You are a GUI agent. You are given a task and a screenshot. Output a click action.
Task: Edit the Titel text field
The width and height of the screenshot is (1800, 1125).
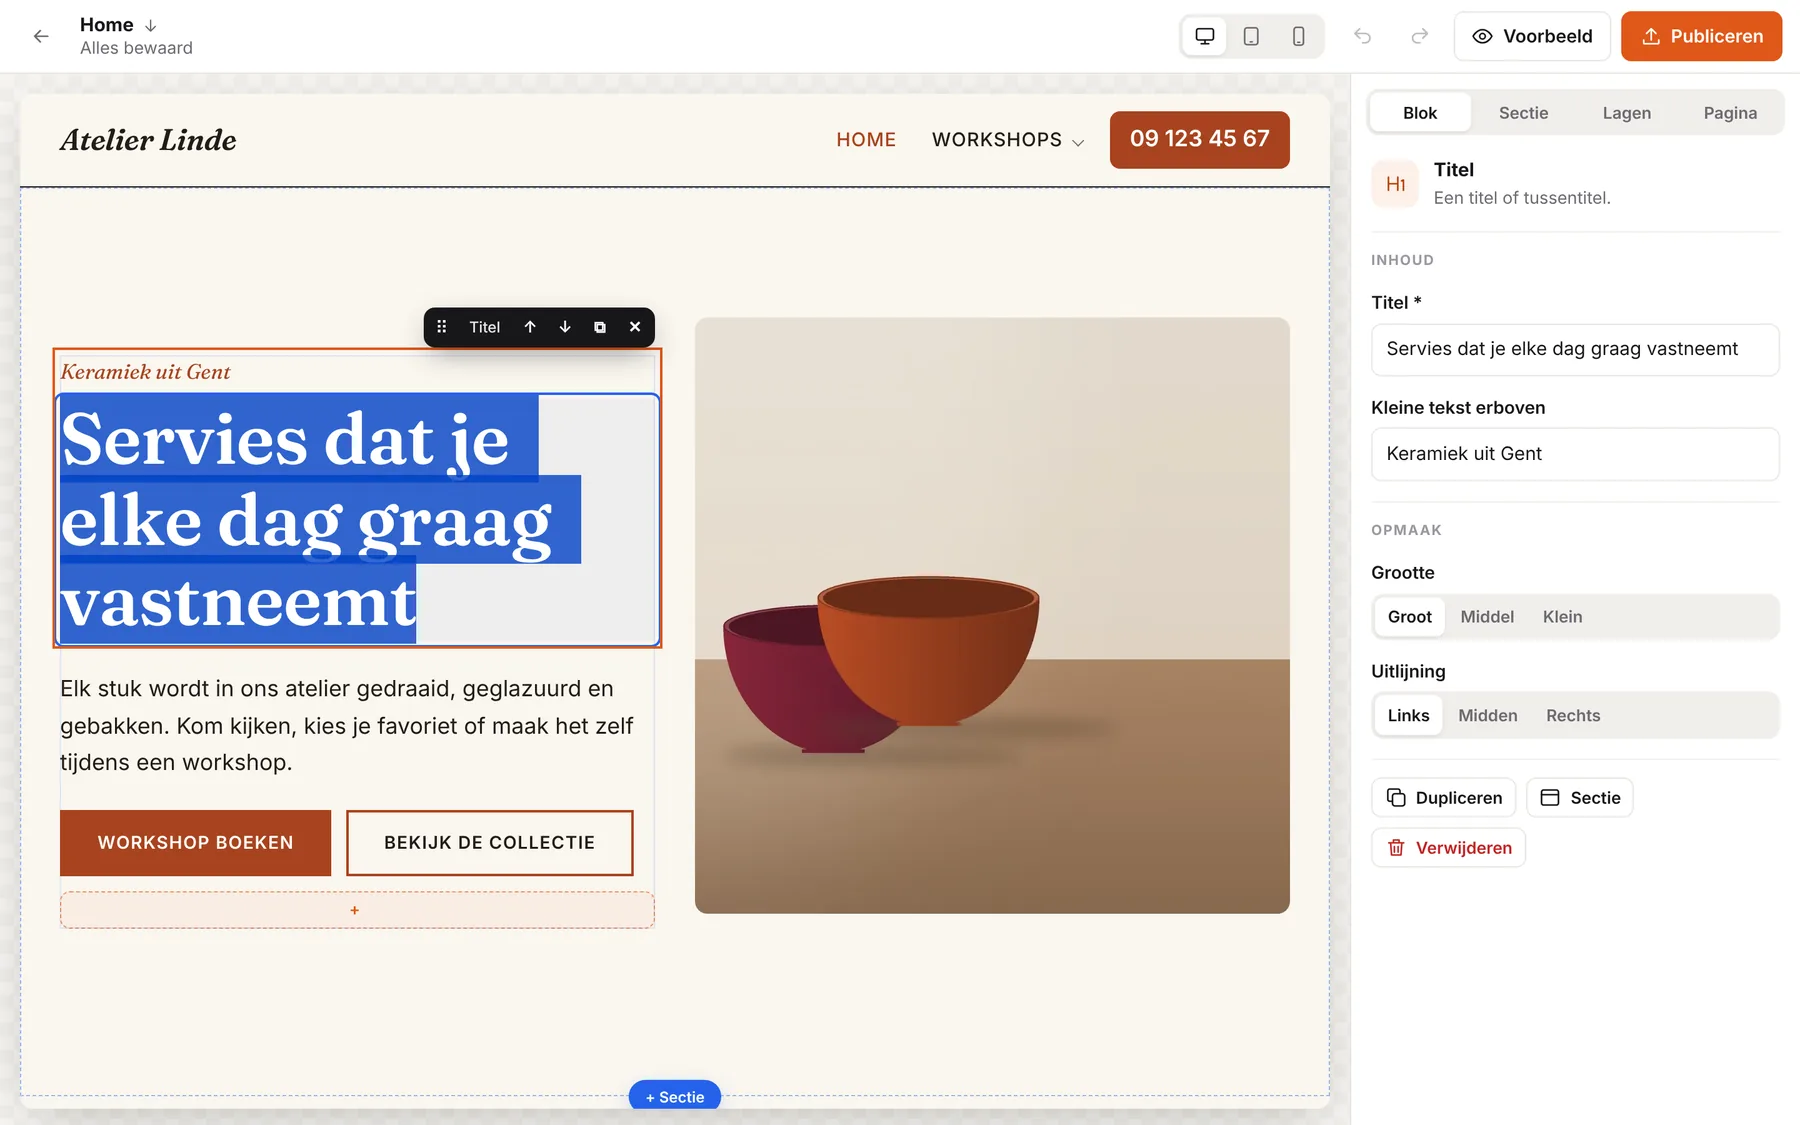[x=1575, y=349]
